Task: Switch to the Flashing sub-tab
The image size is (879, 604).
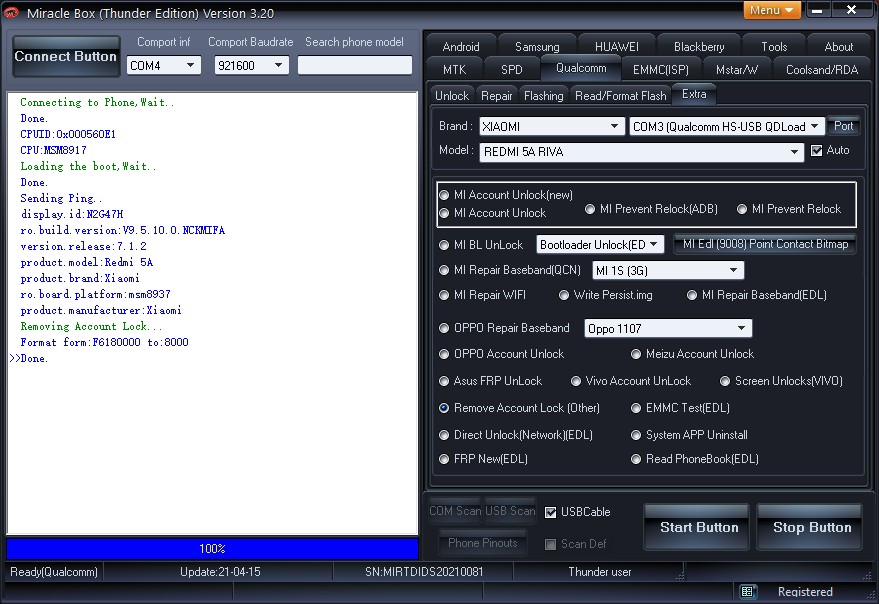Action: coord(543,96)
